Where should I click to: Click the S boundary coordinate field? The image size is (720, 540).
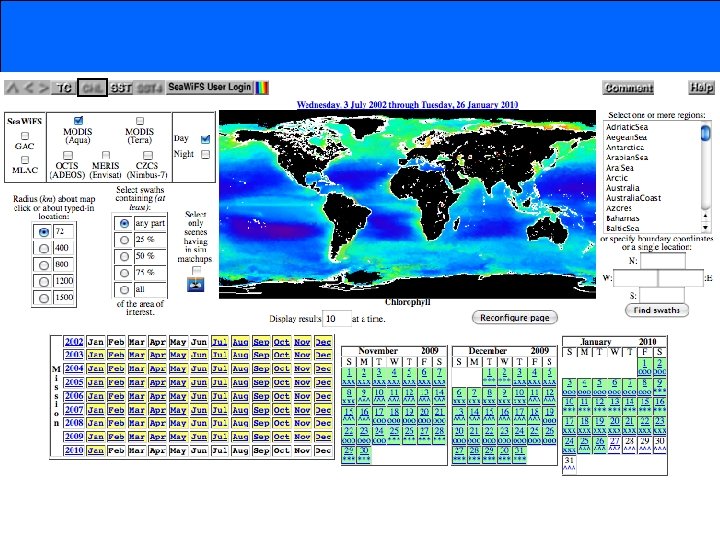(x=662, y=295)
